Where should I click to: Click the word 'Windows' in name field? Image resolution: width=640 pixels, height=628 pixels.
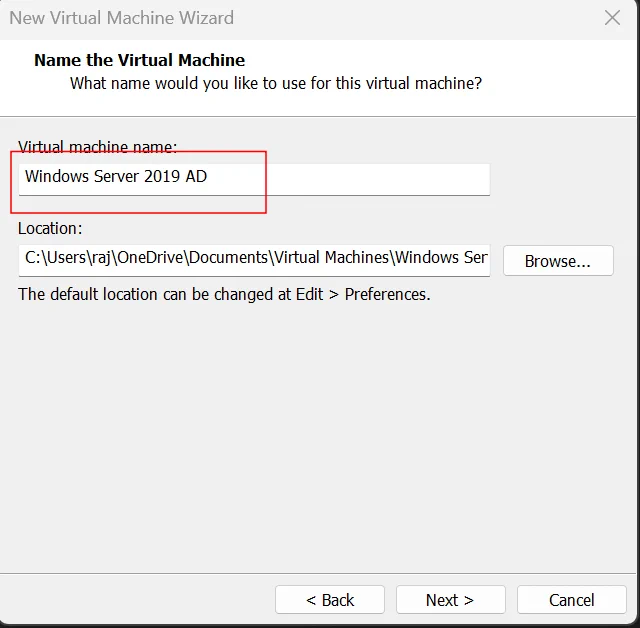57,176
